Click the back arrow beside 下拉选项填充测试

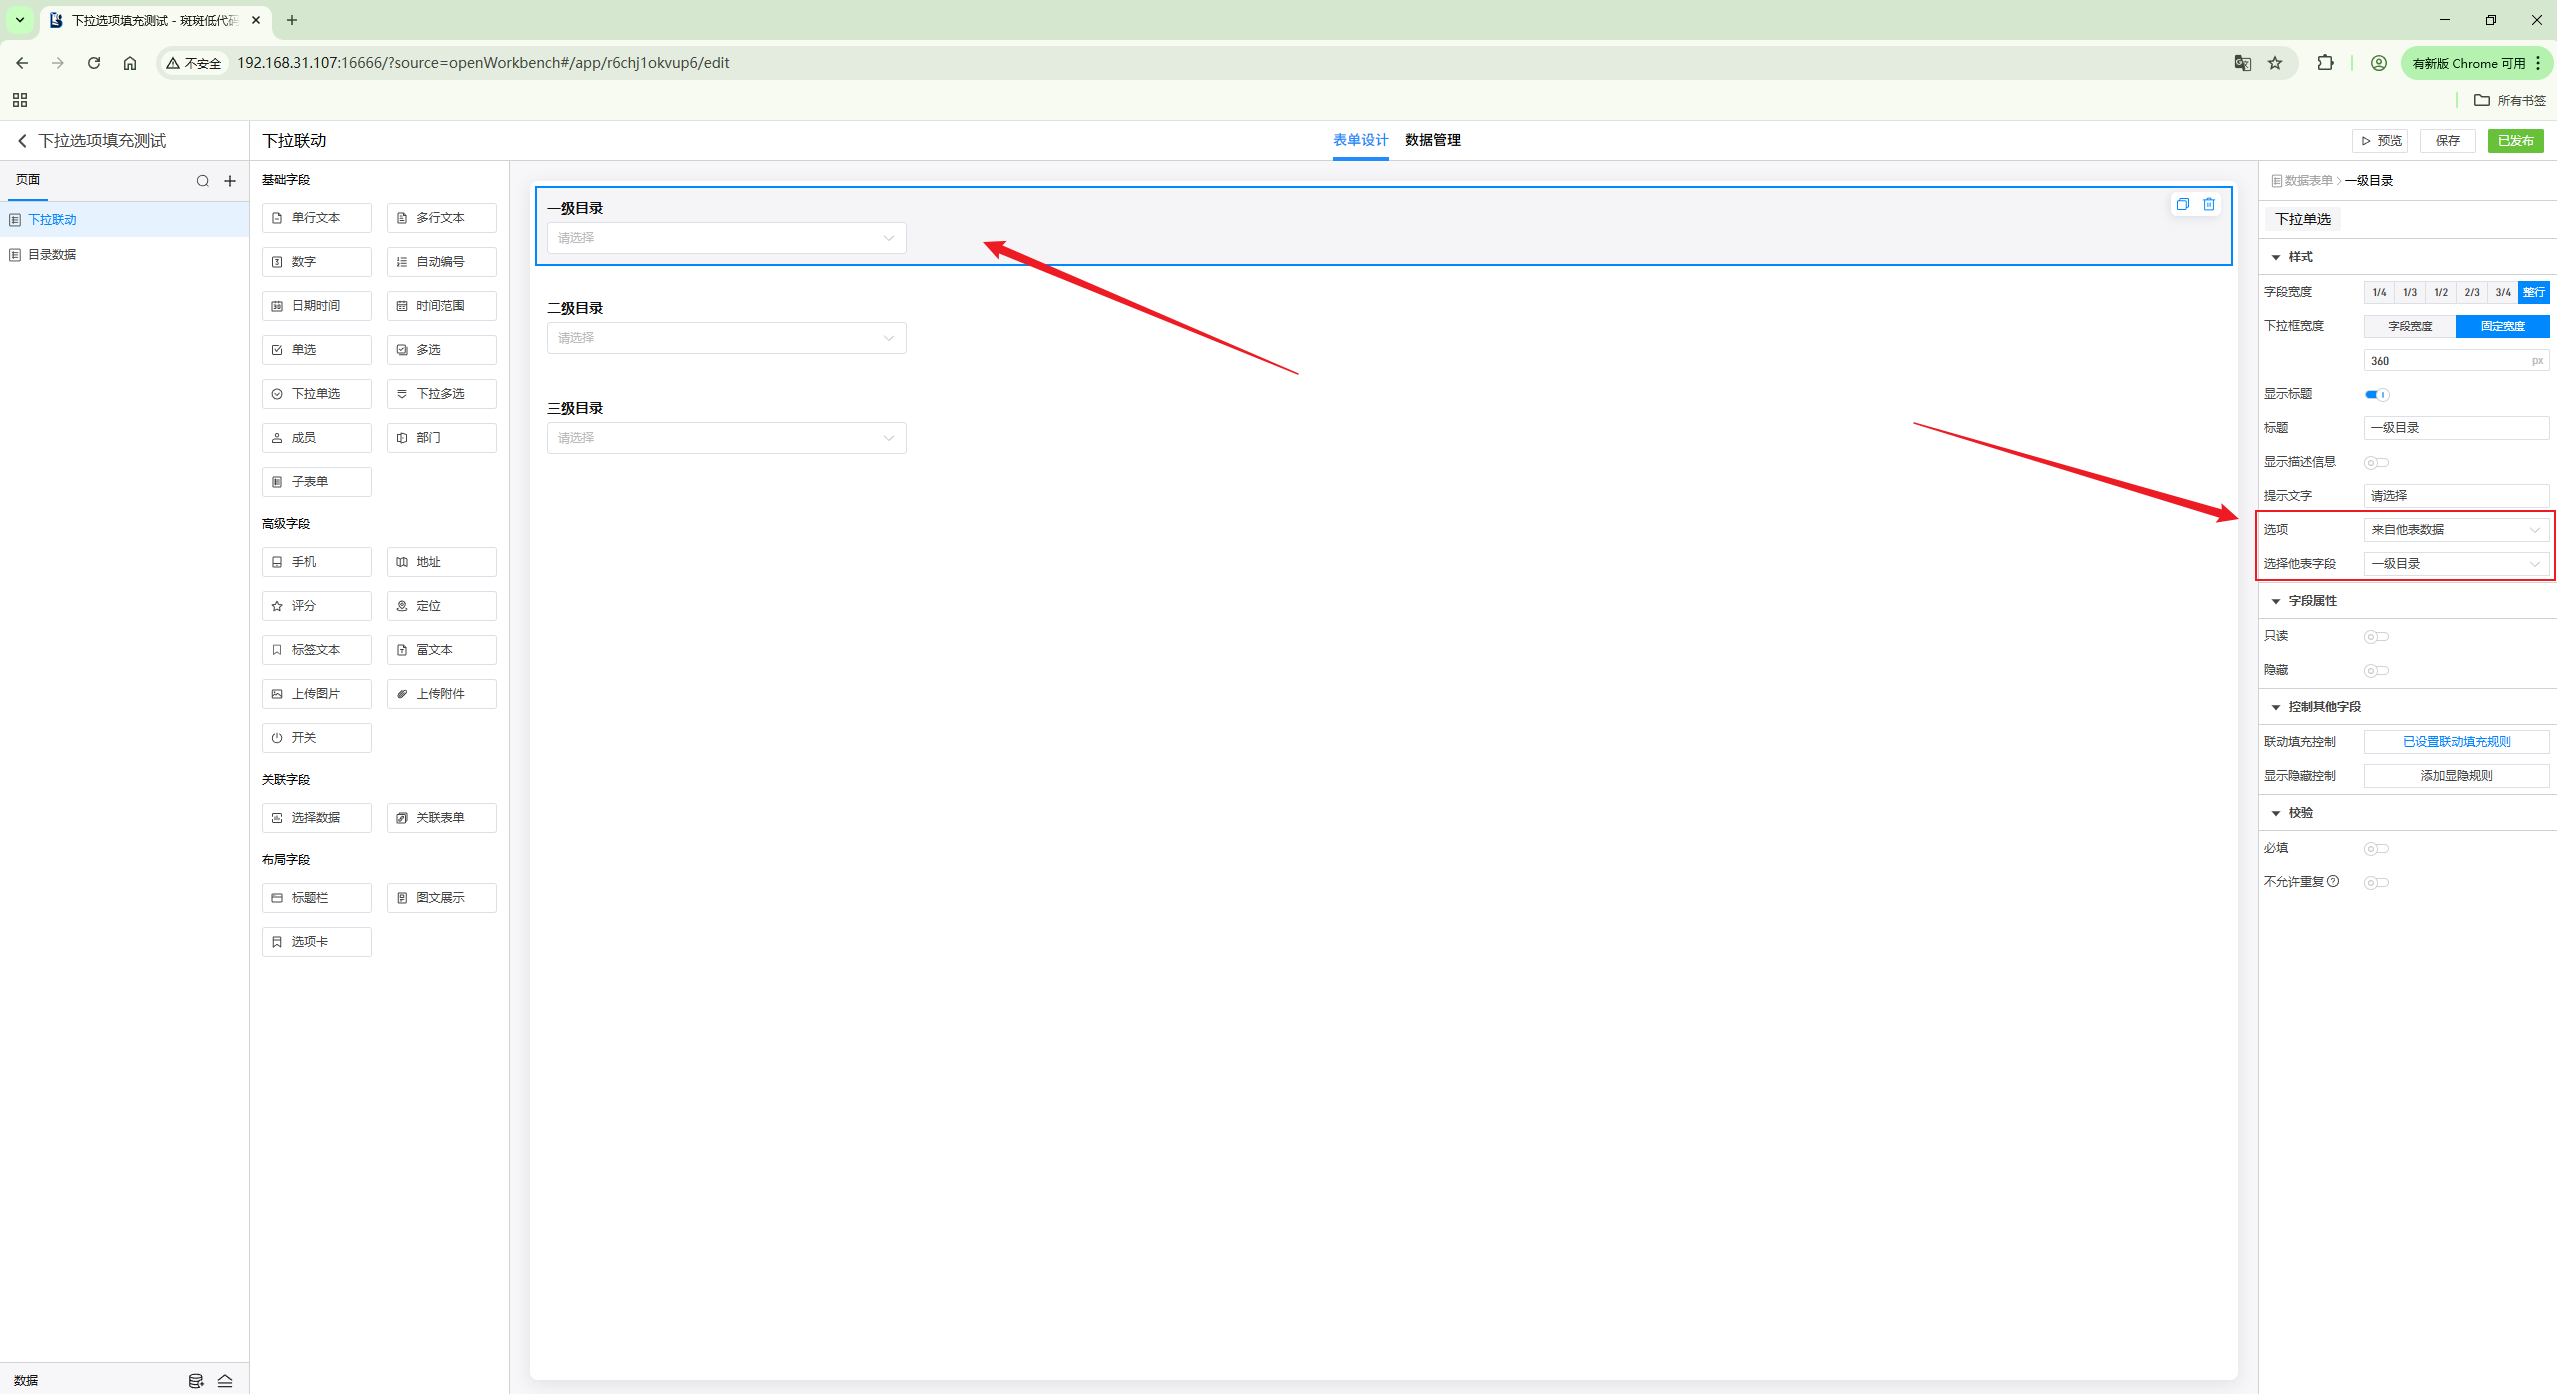(x=22, y=141)
